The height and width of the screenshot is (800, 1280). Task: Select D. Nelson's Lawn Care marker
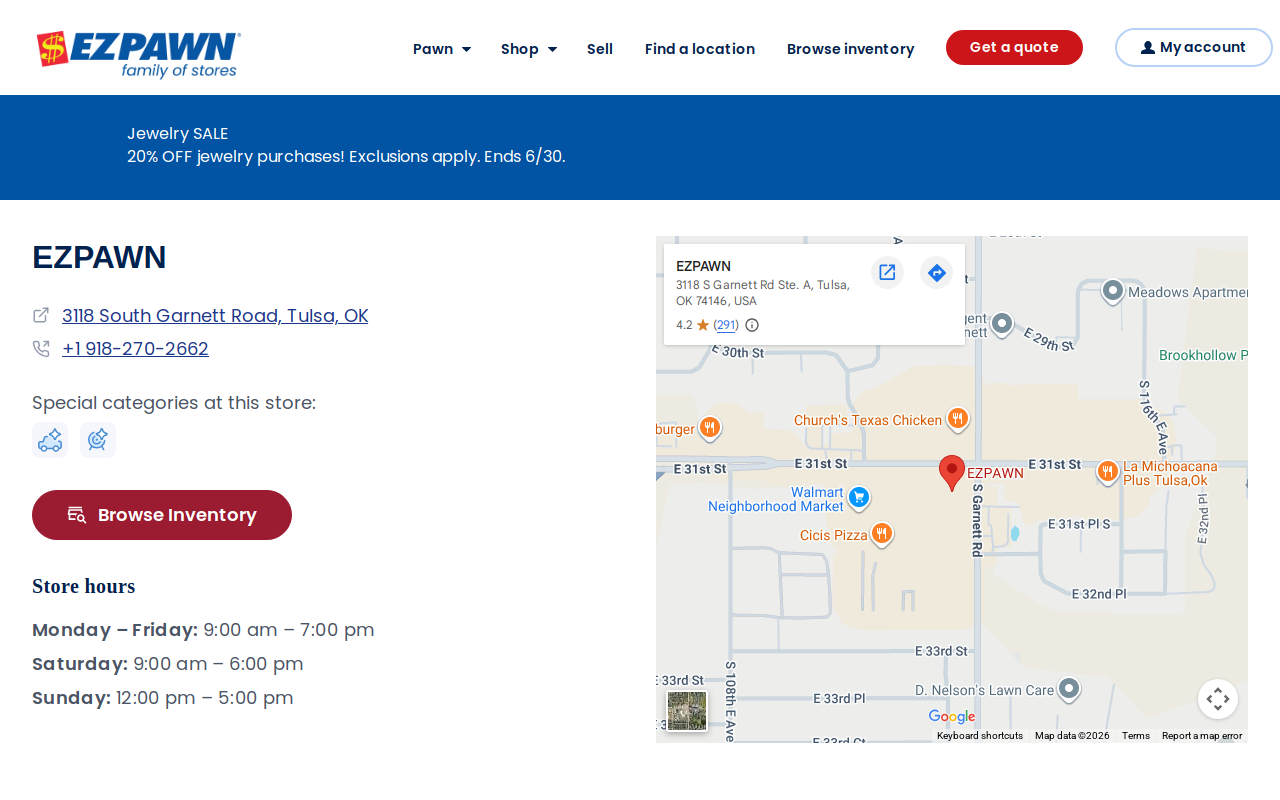pos(1069,689)
